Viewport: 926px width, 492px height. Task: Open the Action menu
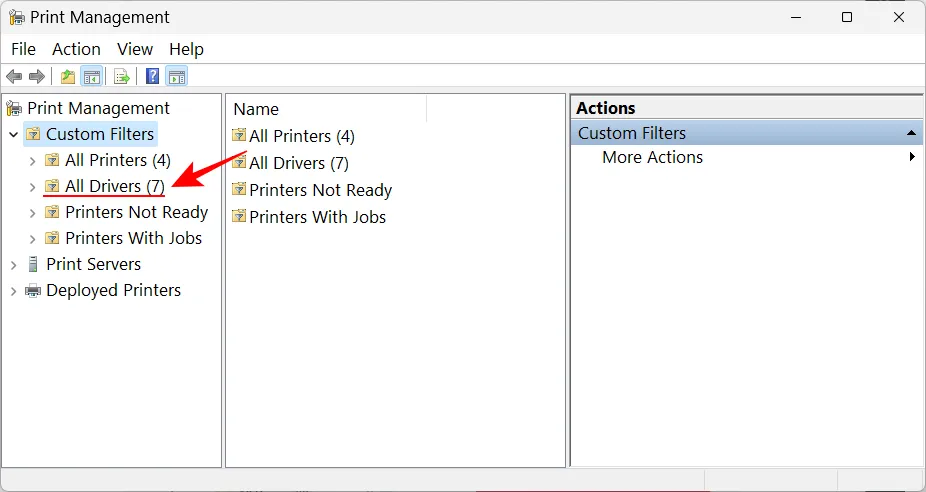(76, 49)
